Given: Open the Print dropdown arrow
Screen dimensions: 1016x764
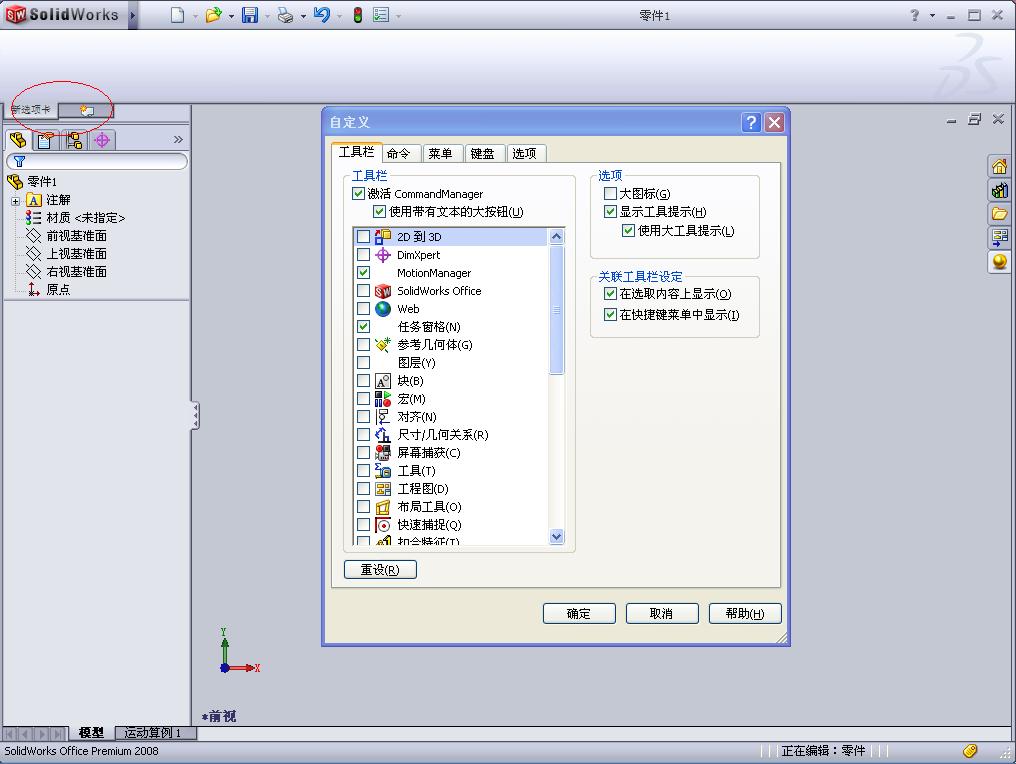Looking at the screenshot, I should (x=303, y=16).
